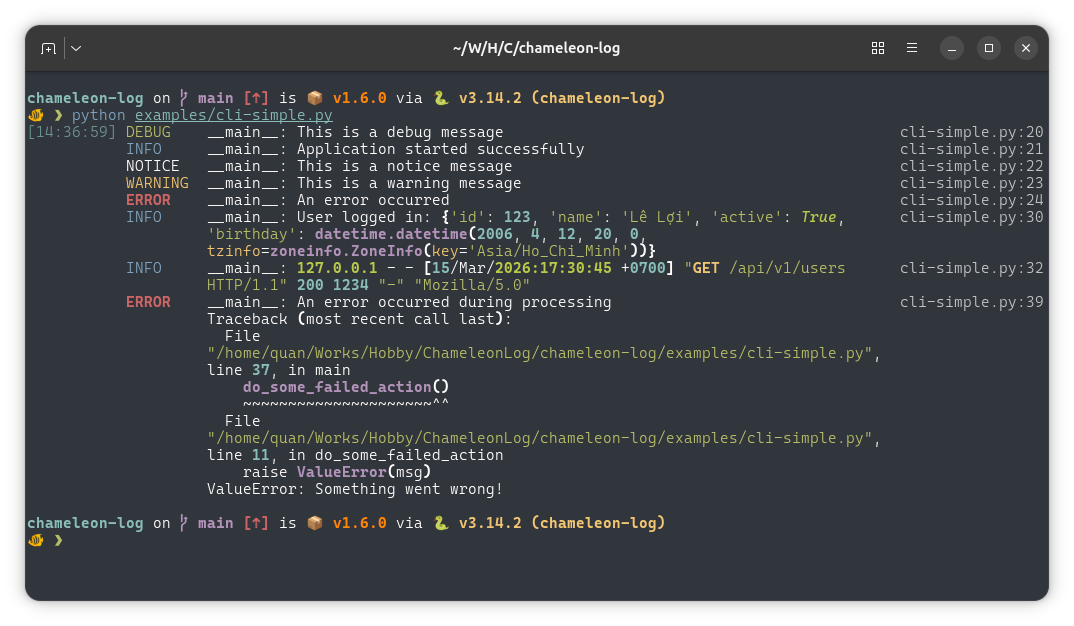The image size is (1074, 626).
Task: Click the file path above 'line 37'
Action: (x=539, y=353)
